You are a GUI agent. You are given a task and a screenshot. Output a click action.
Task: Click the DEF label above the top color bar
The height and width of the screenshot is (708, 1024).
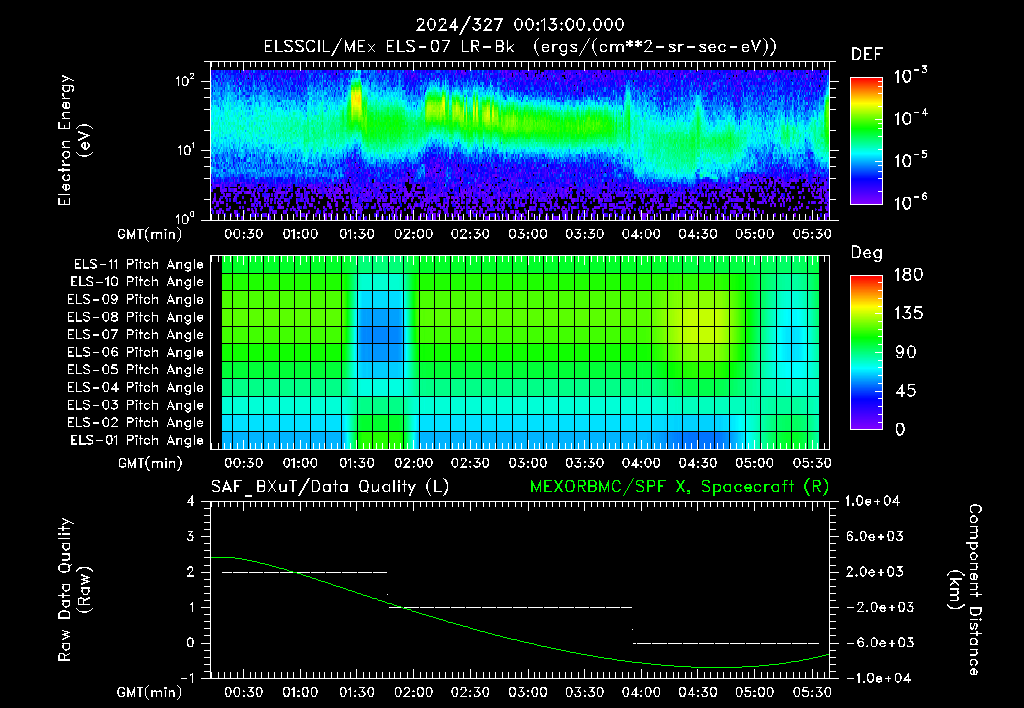pyautogui.click(x=867, y=54)
